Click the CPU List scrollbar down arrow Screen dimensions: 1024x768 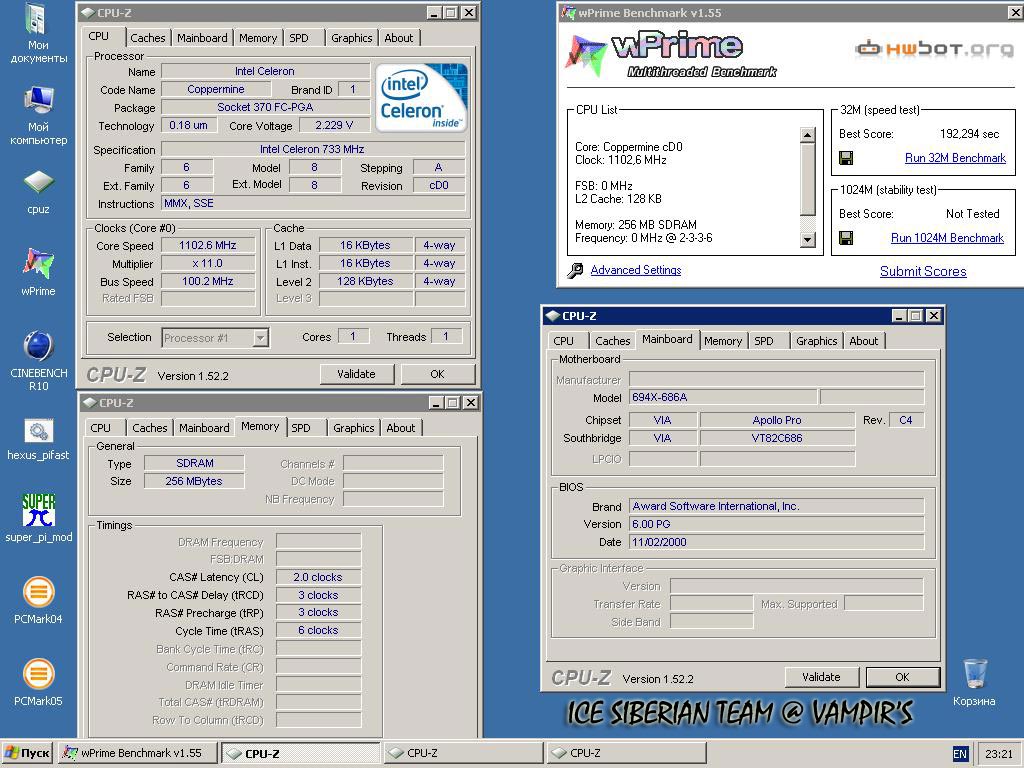click(808, 240)
